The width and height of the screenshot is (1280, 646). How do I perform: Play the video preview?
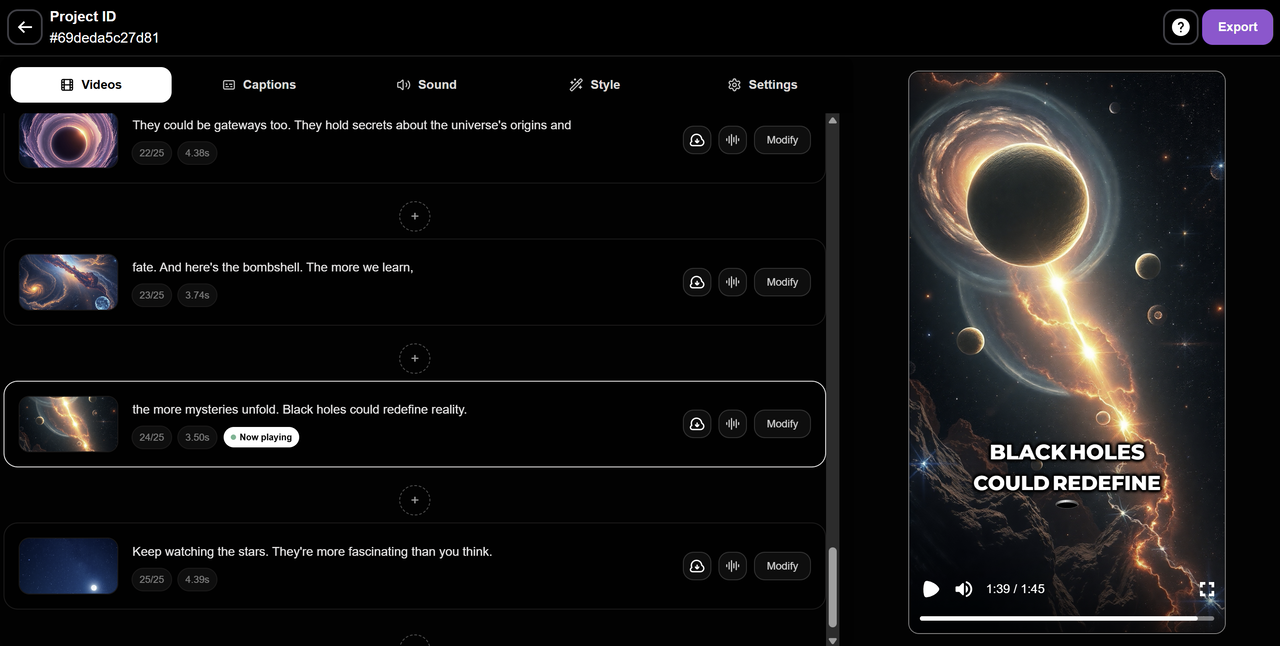930,589
